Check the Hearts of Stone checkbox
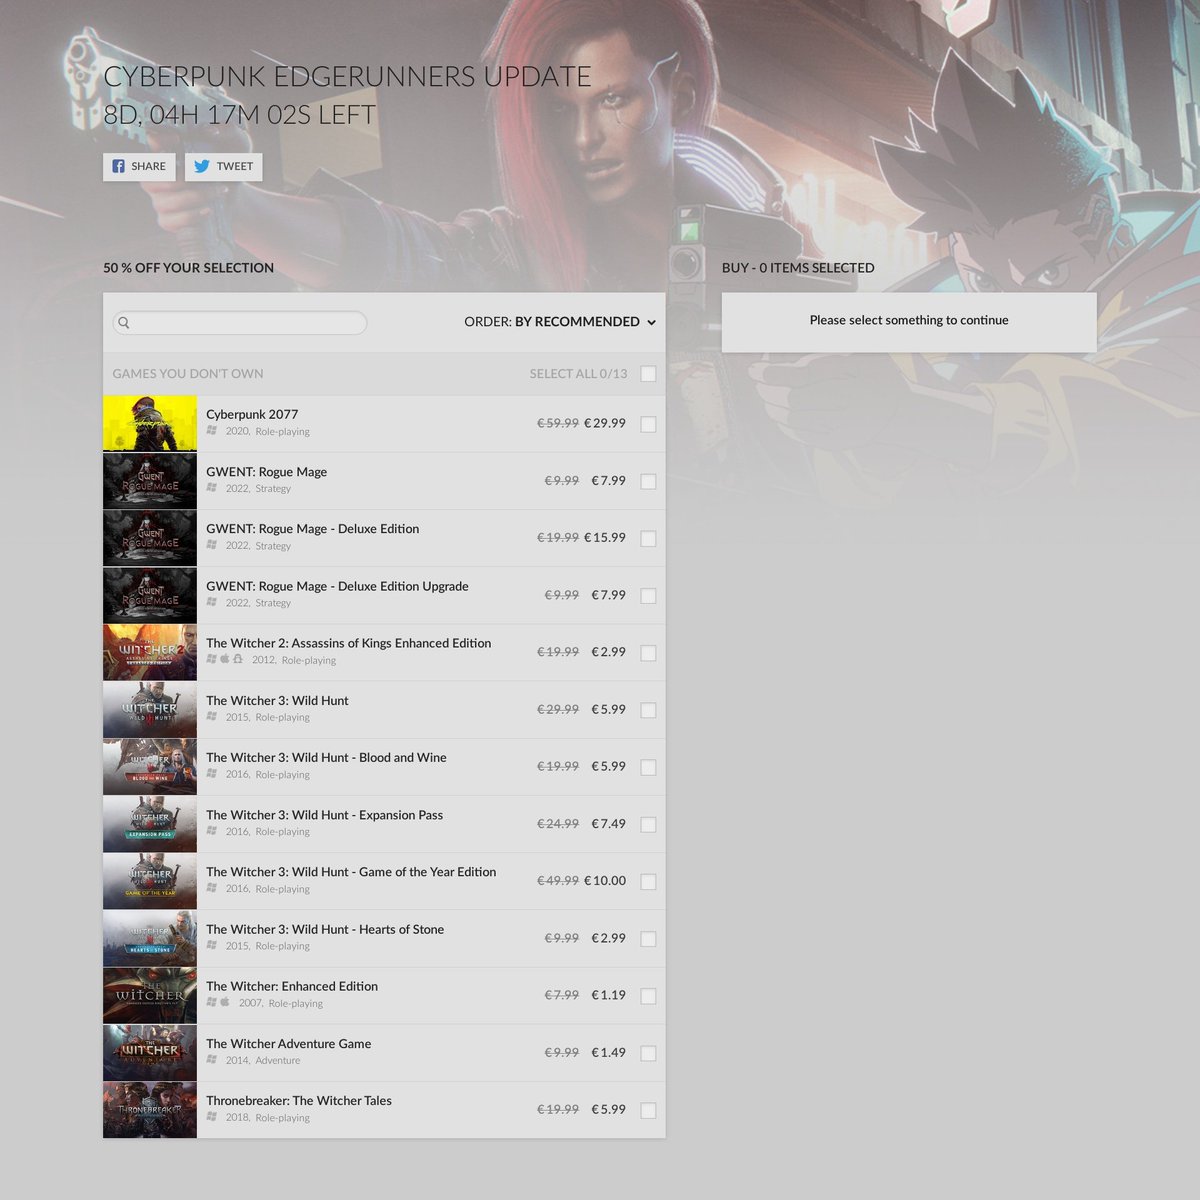Image resolution: width=1200 pixels, height=1200 pixels. [x=648, y=939]
